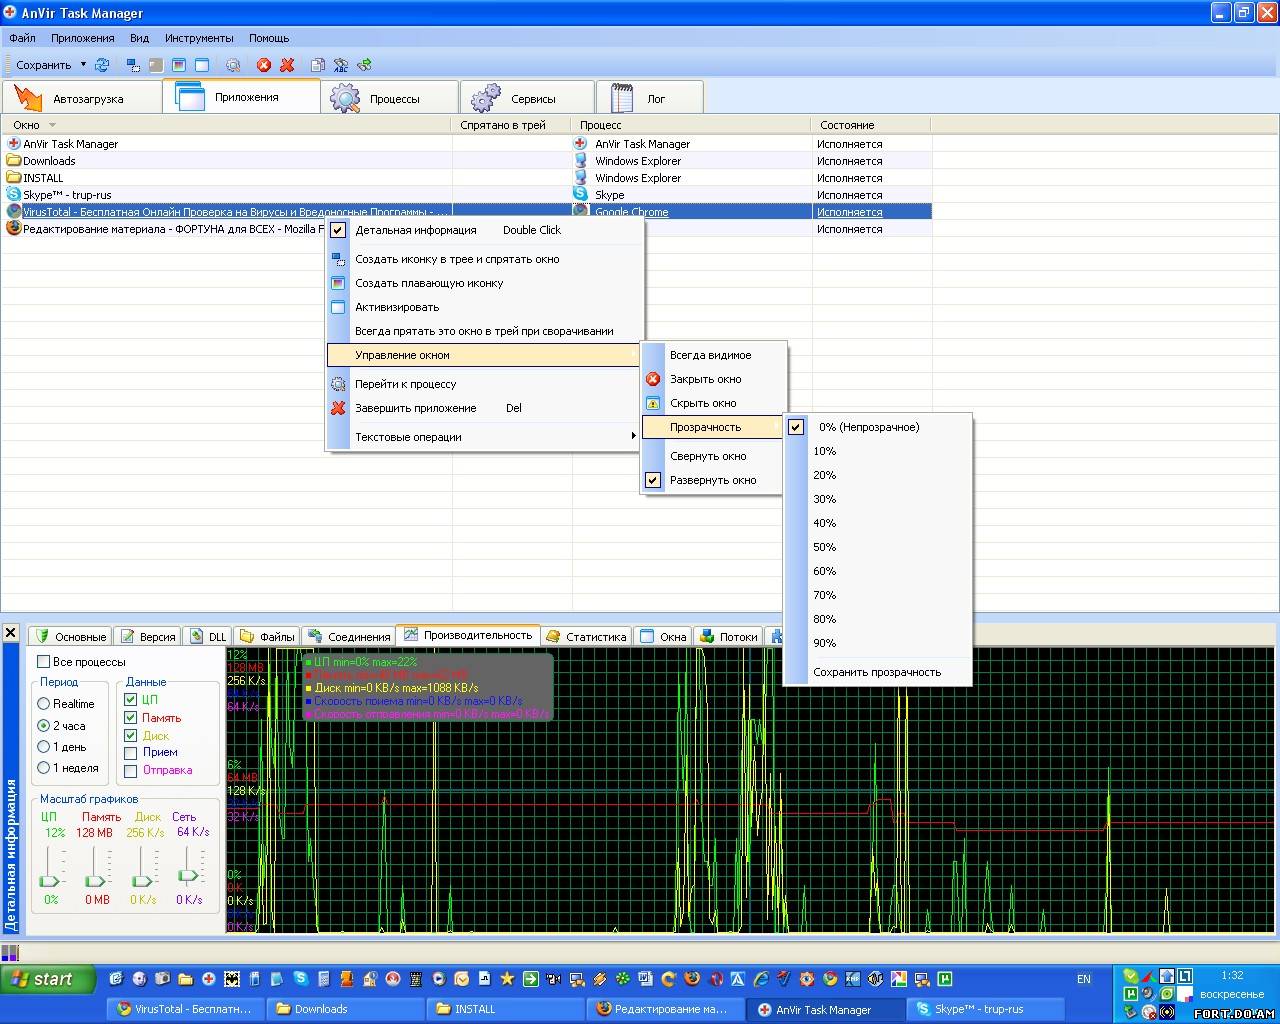Screen dimensions: 1280x1024
Task: Switch to the Процессы tab
Action: (389, 98)
